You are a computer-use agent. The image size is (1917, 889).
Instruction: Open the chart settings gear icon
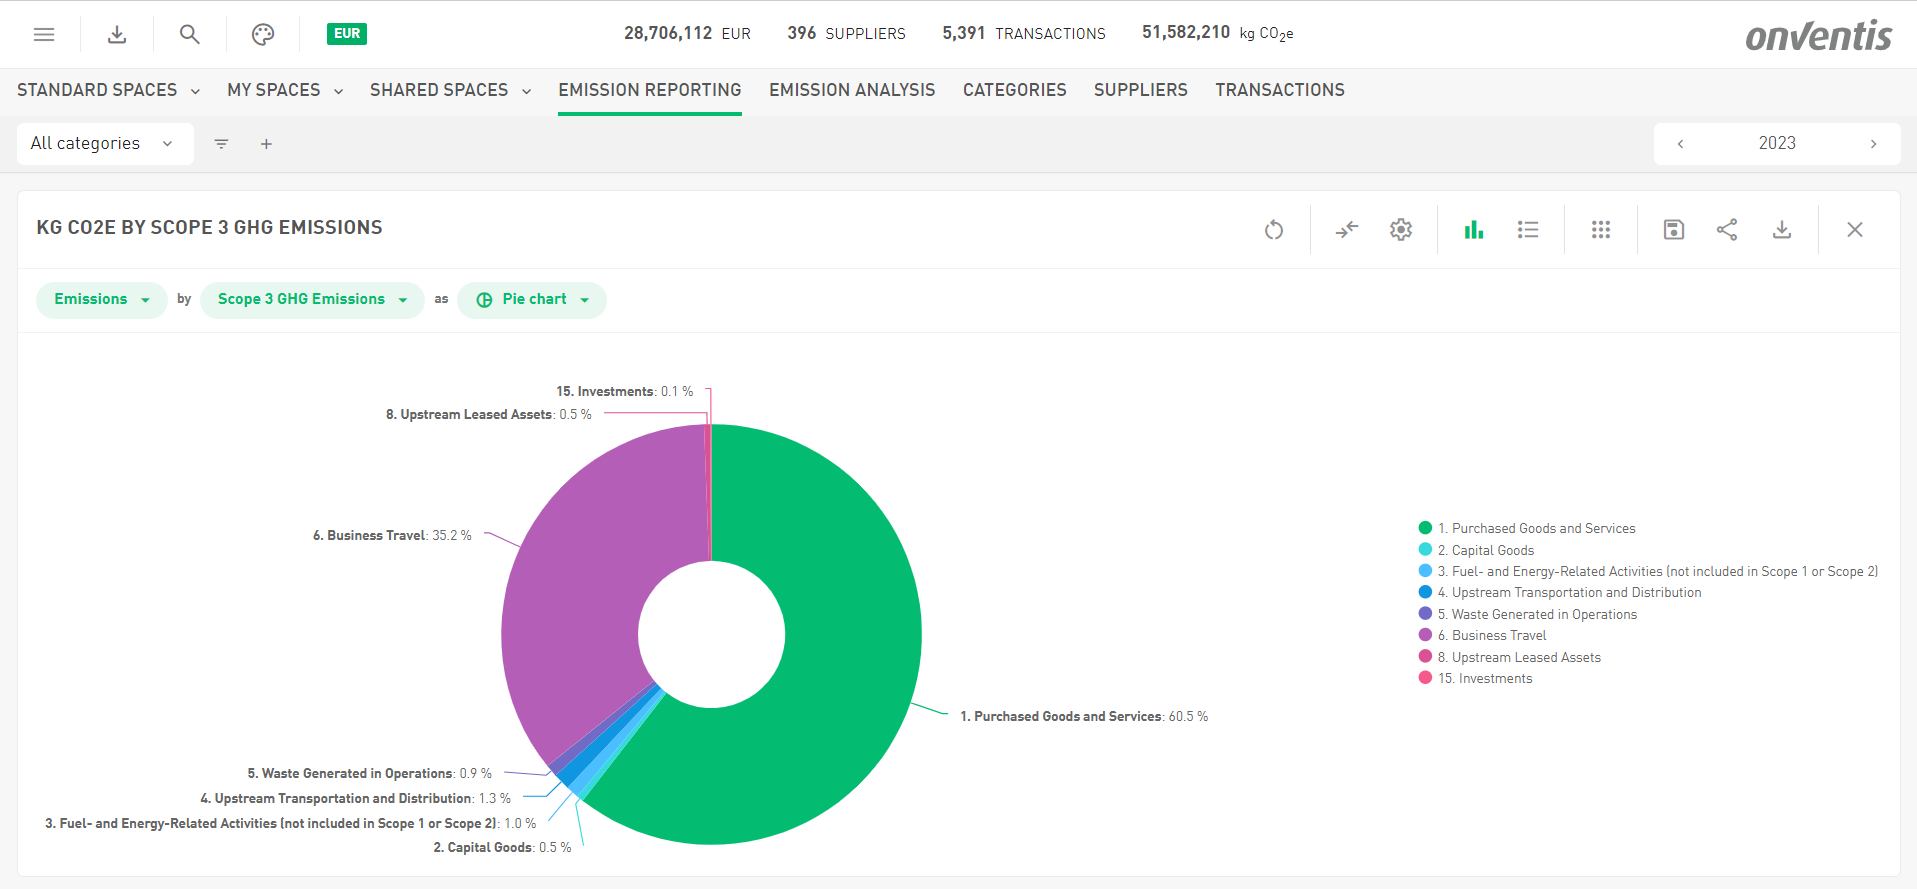point(1401,230)
